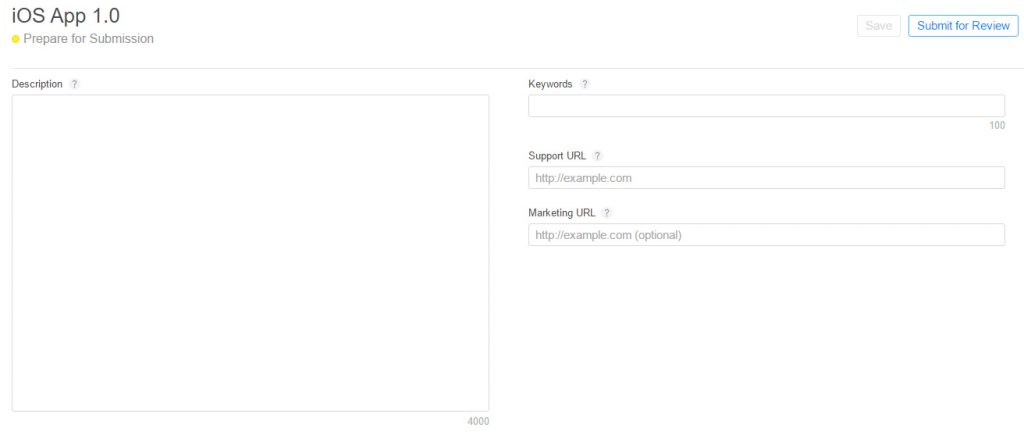The image size is (1024, 446).
Task: Click the 100 character limit counter
Action: pos(996,126)
